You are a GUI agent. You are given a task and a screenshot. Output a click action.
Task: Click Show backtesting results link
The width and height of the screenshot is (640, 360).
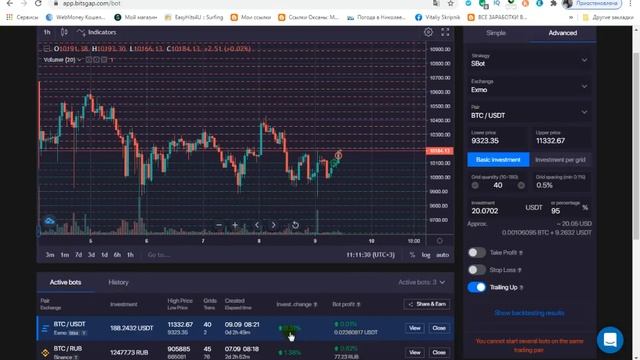[529, 313]
